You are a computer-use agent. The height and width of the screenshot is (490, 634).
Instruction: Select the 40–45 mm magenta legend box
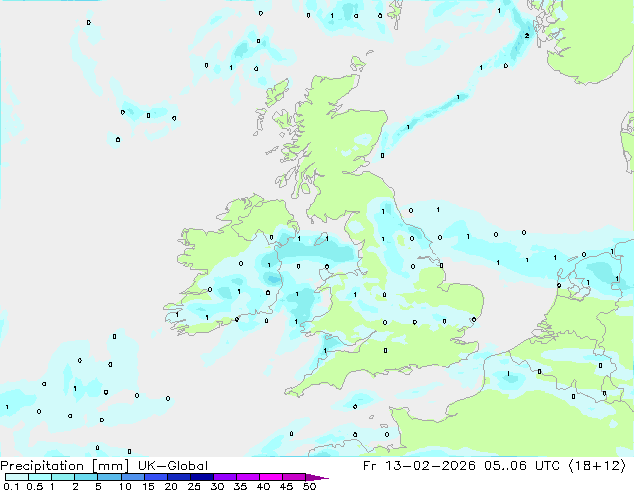click(271, 477)
